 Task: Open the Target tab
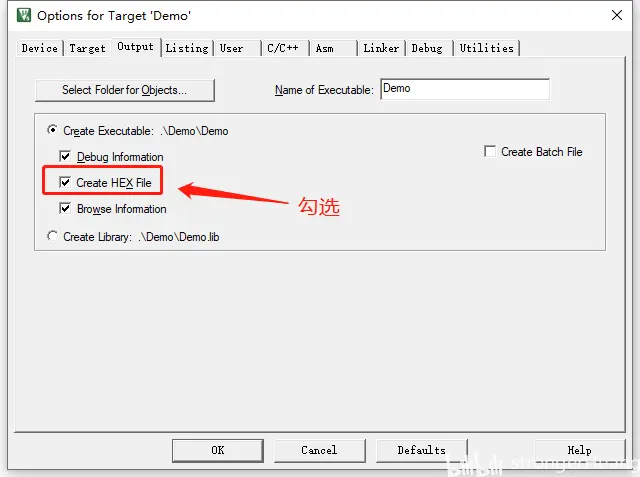87,48
